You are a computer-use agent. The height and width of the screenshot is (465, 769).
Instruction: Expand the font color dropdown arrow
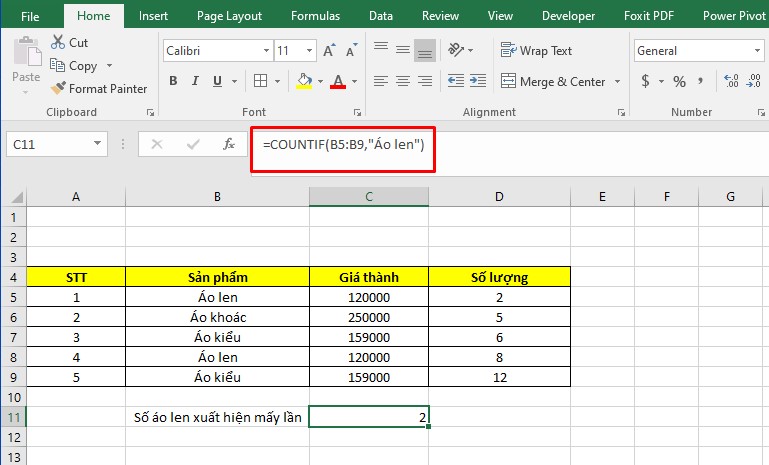tap(354, 81)
